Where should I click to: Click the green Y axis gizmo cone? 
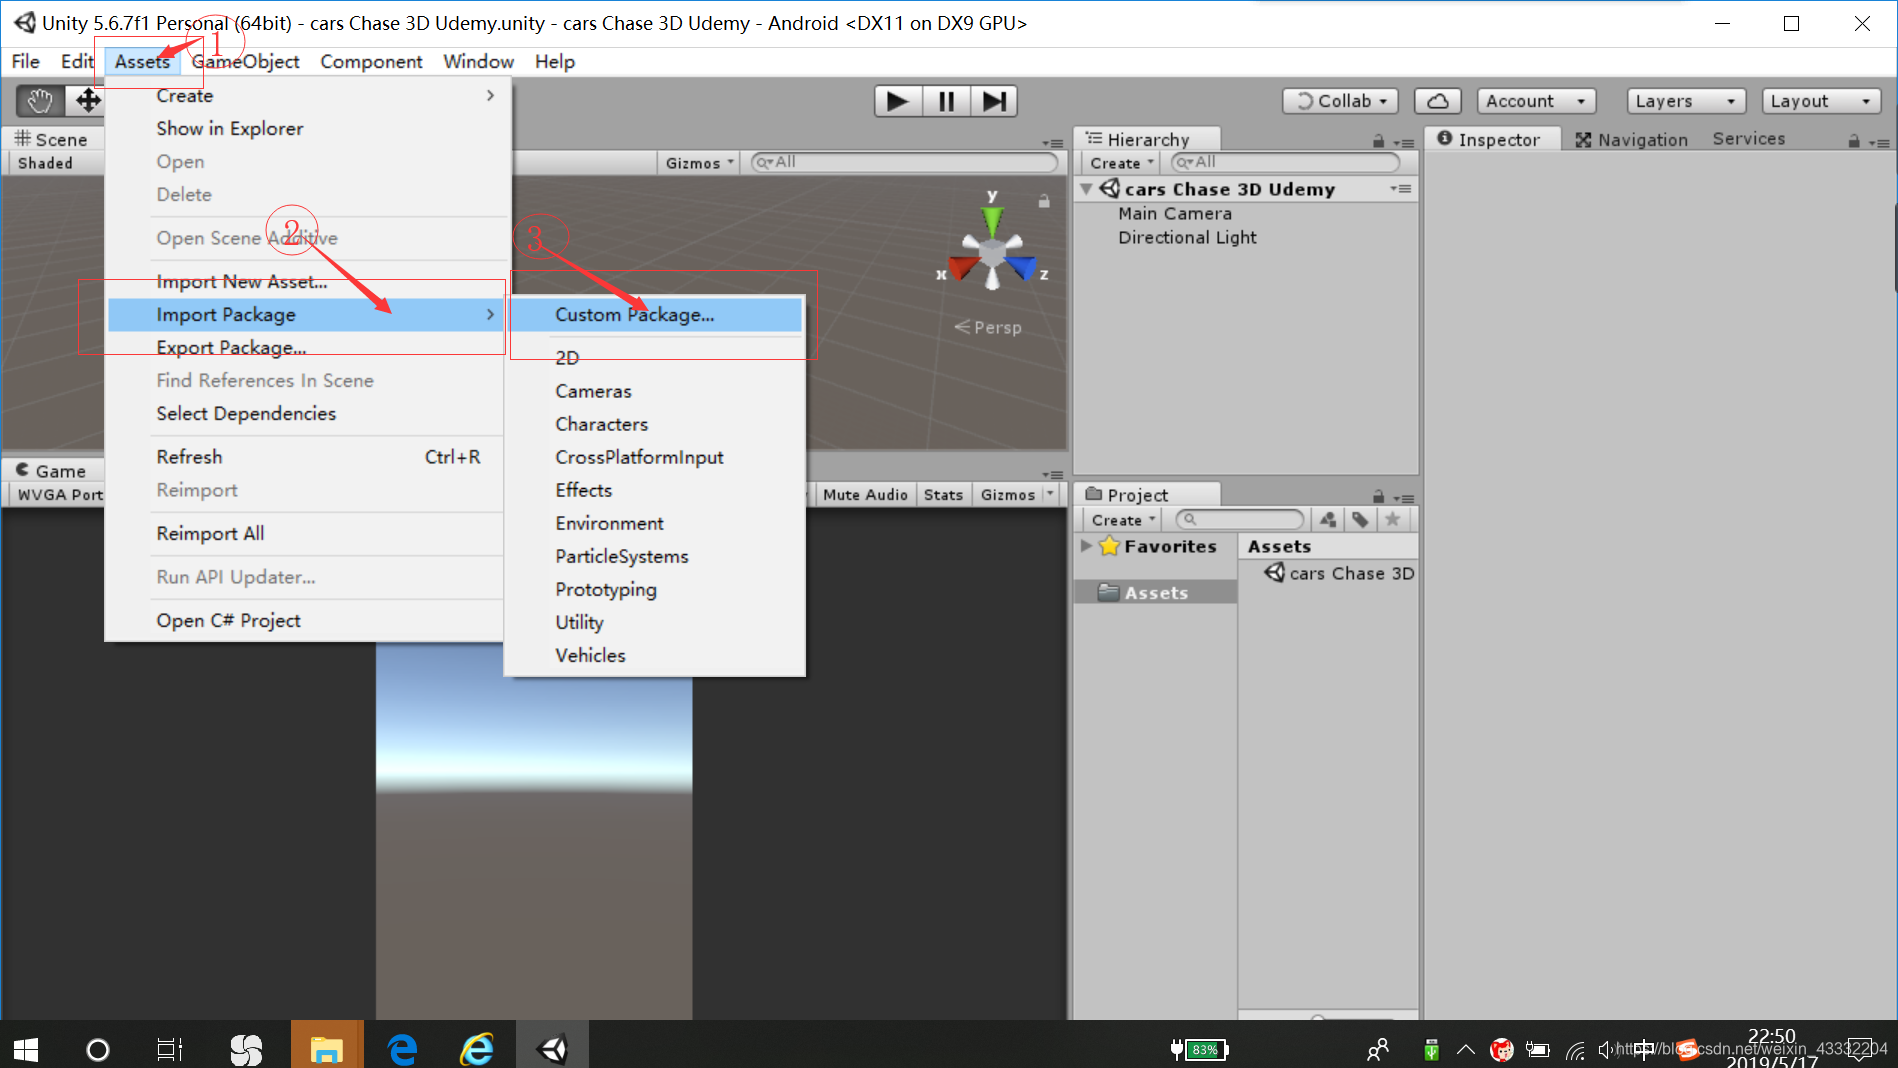pyautogui.click(x=992, y=220)
